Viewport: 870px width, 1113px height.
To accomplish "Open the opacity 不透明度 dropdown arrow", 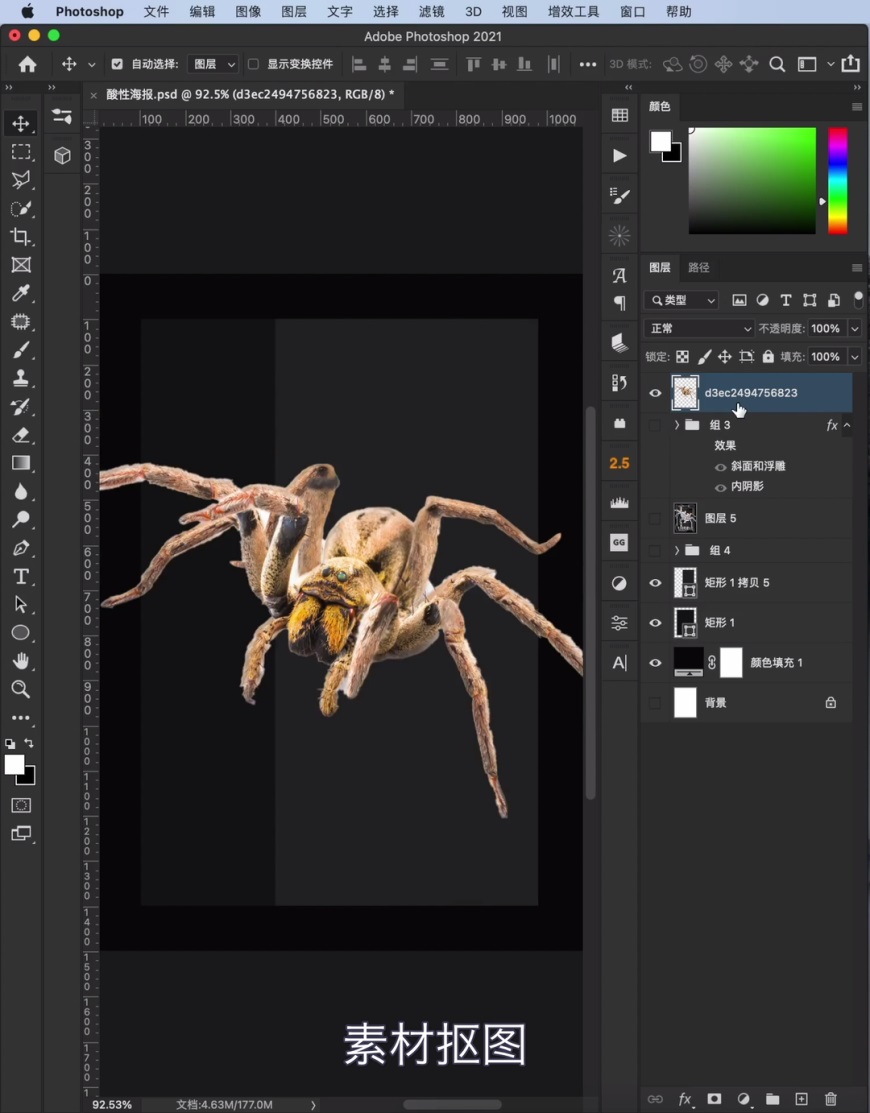I will click(x=854, y=329).
